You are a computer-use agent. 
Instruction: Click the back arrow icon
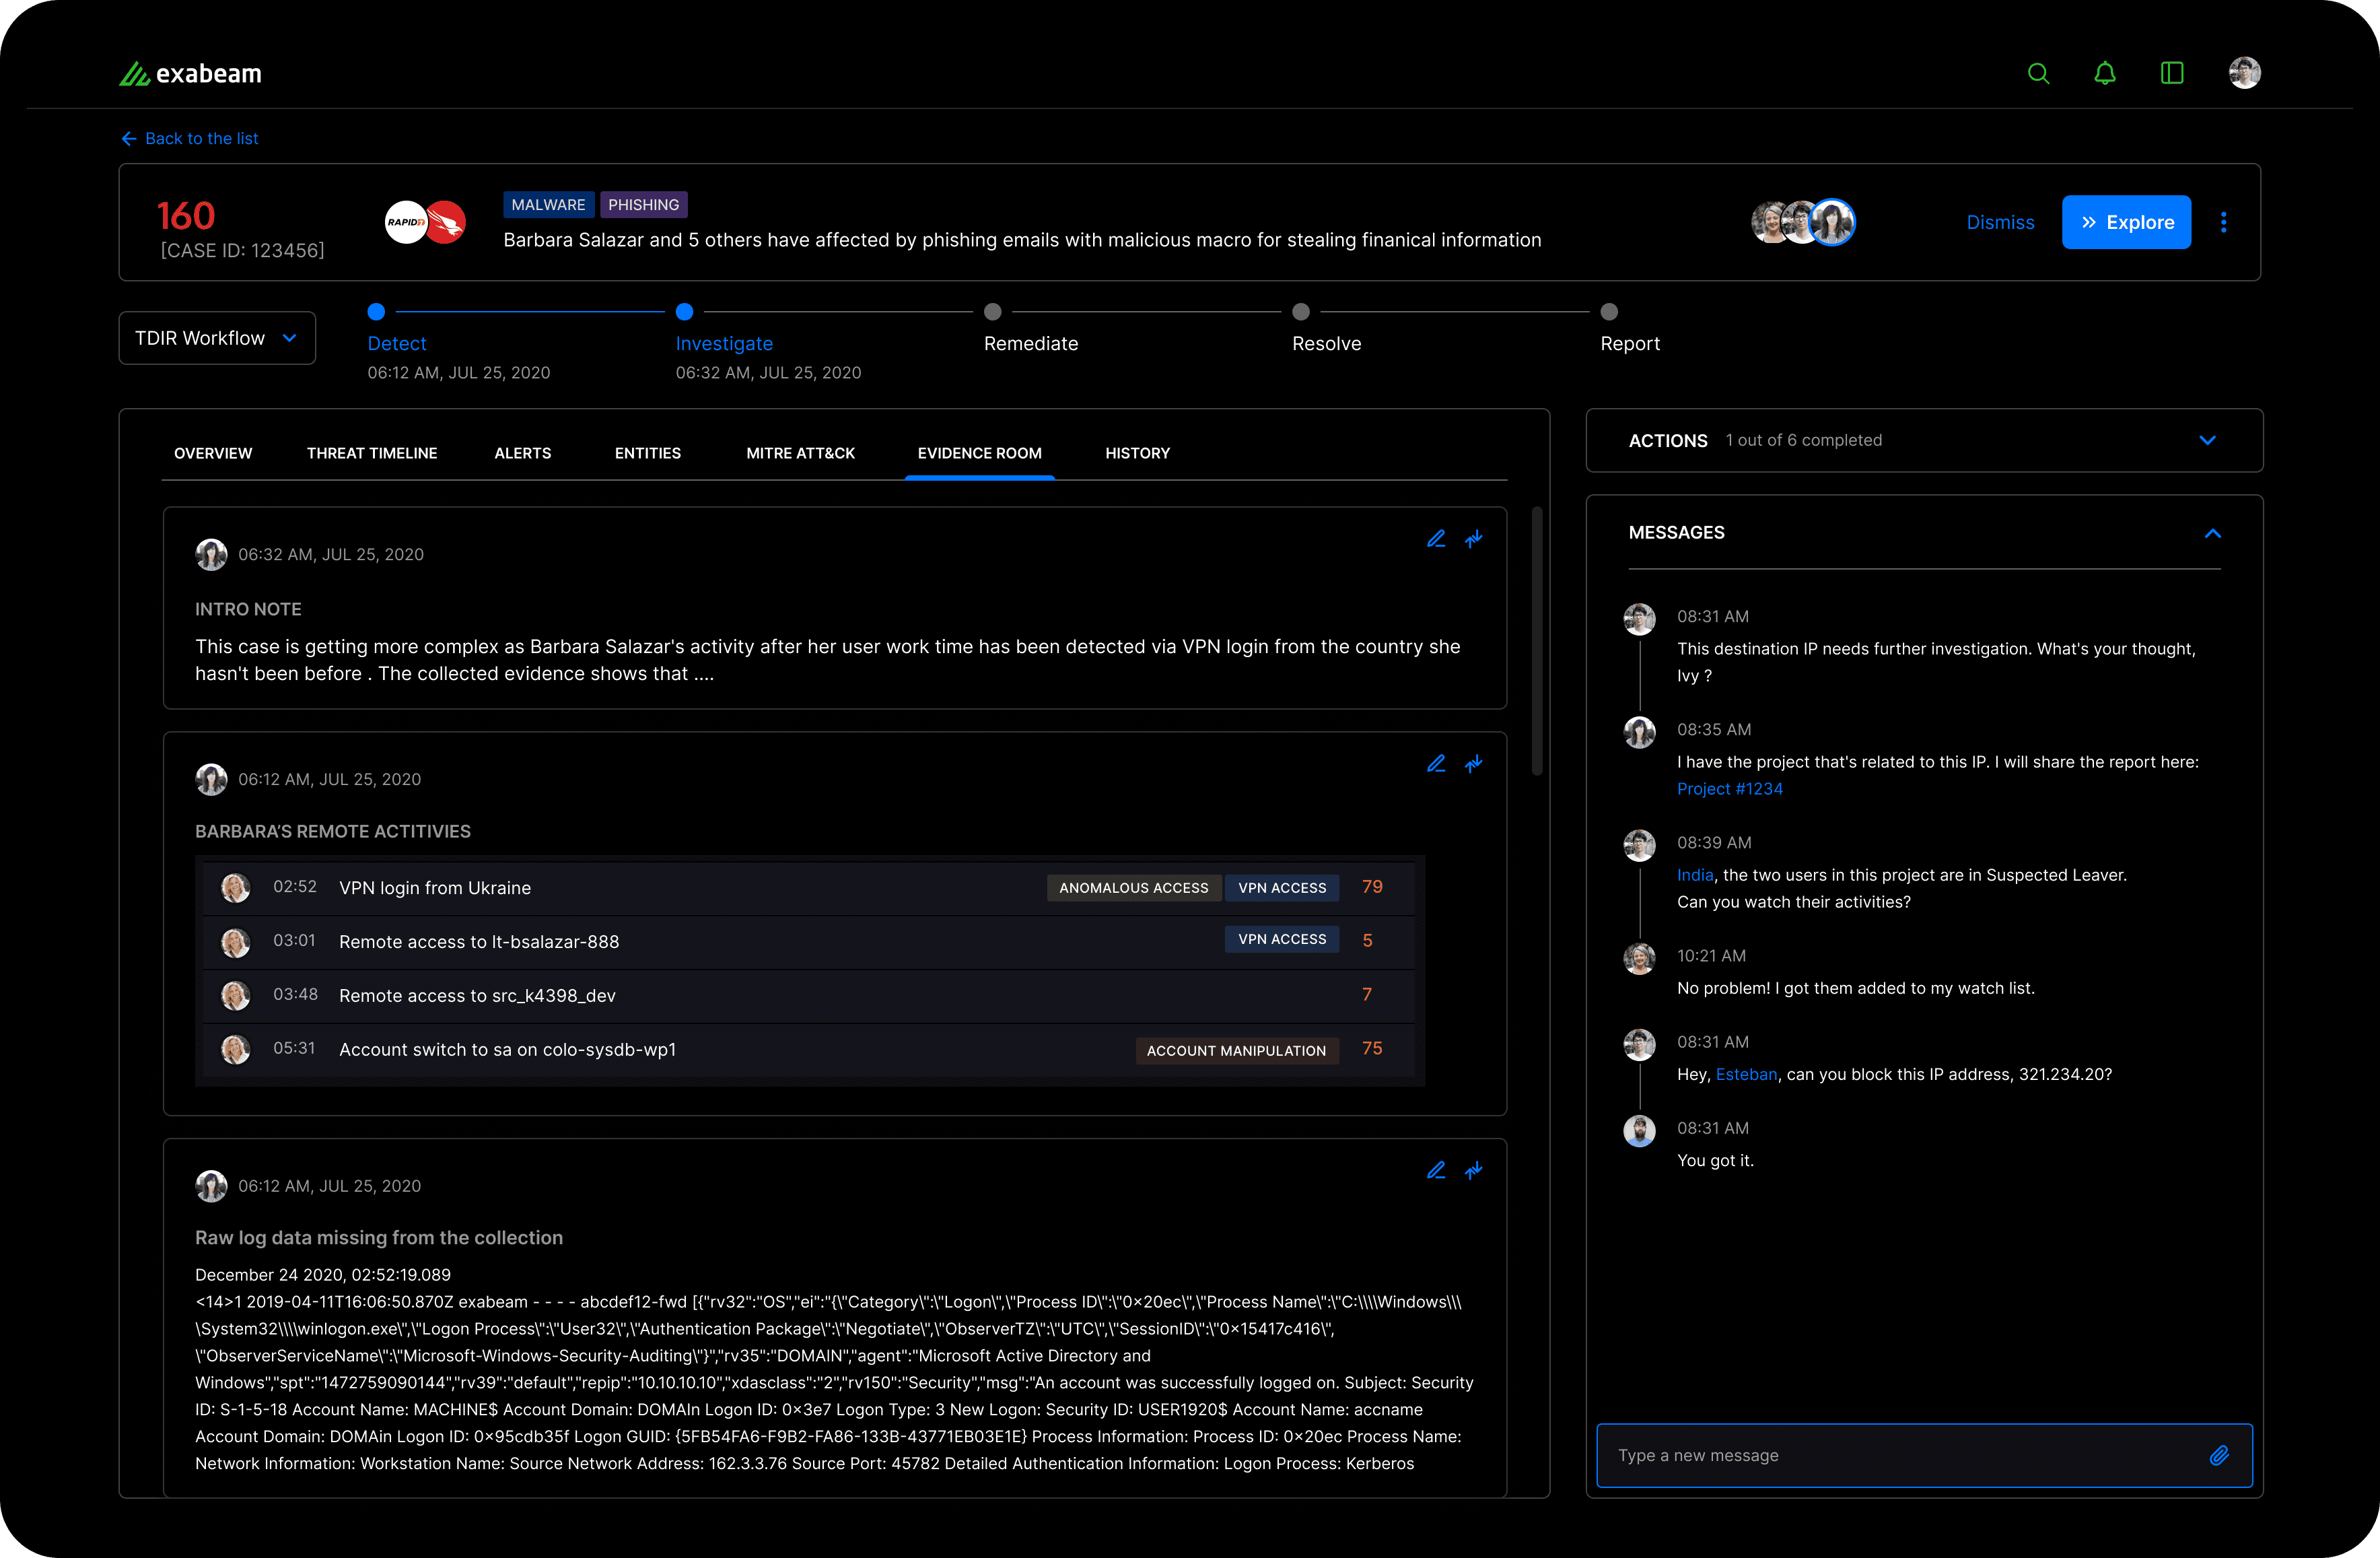click(x=129, y=139)
